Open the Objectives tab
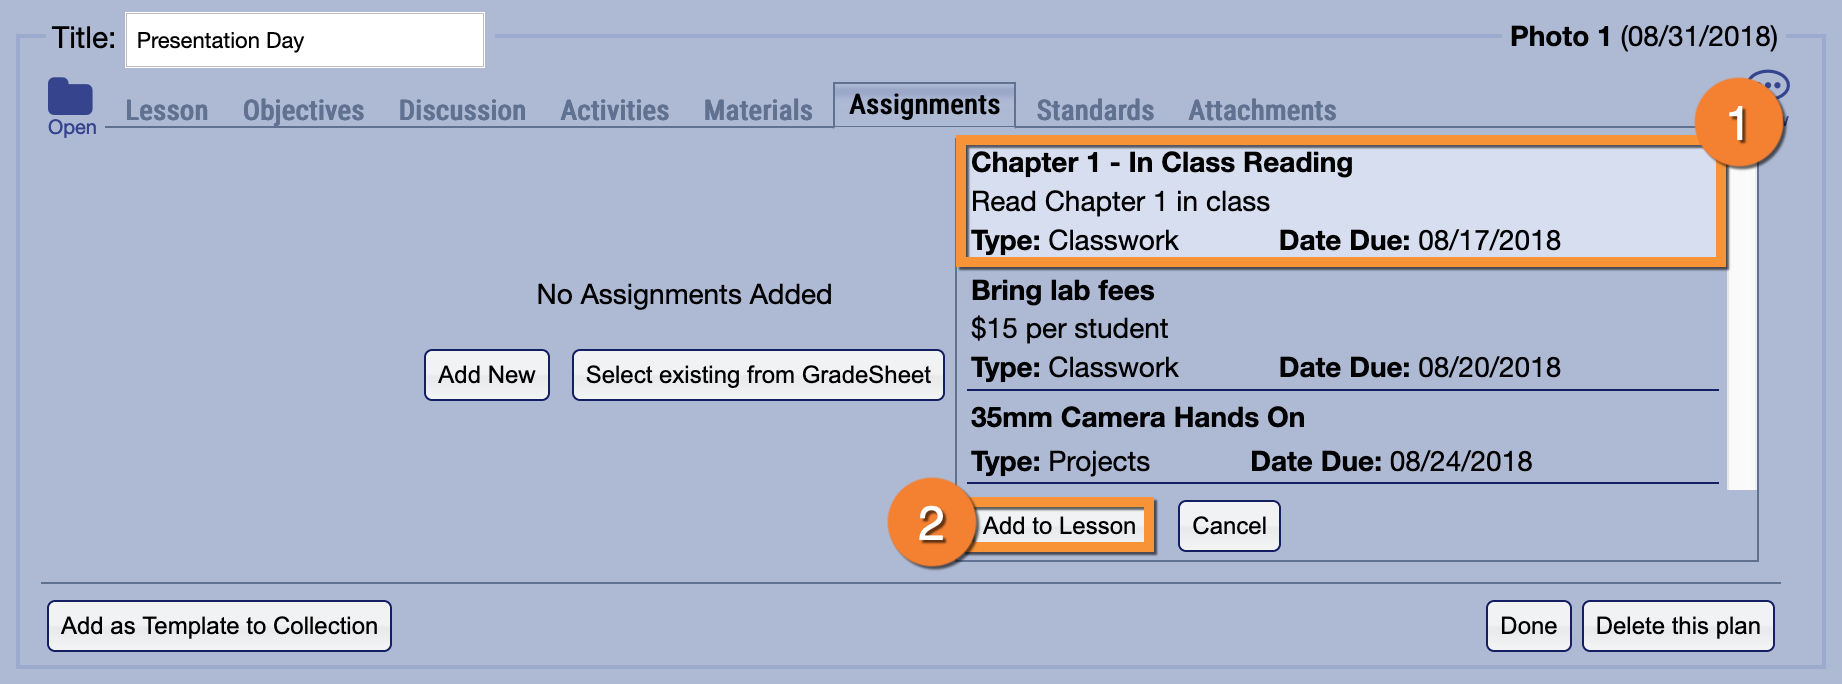 (x=303, y=110)
